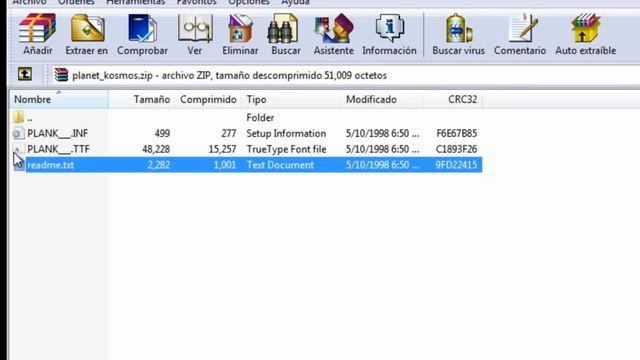Viewport: 640px width, 360px height.
Task: Go up one level with the arrow button
Action: click(x=24, y=74)
